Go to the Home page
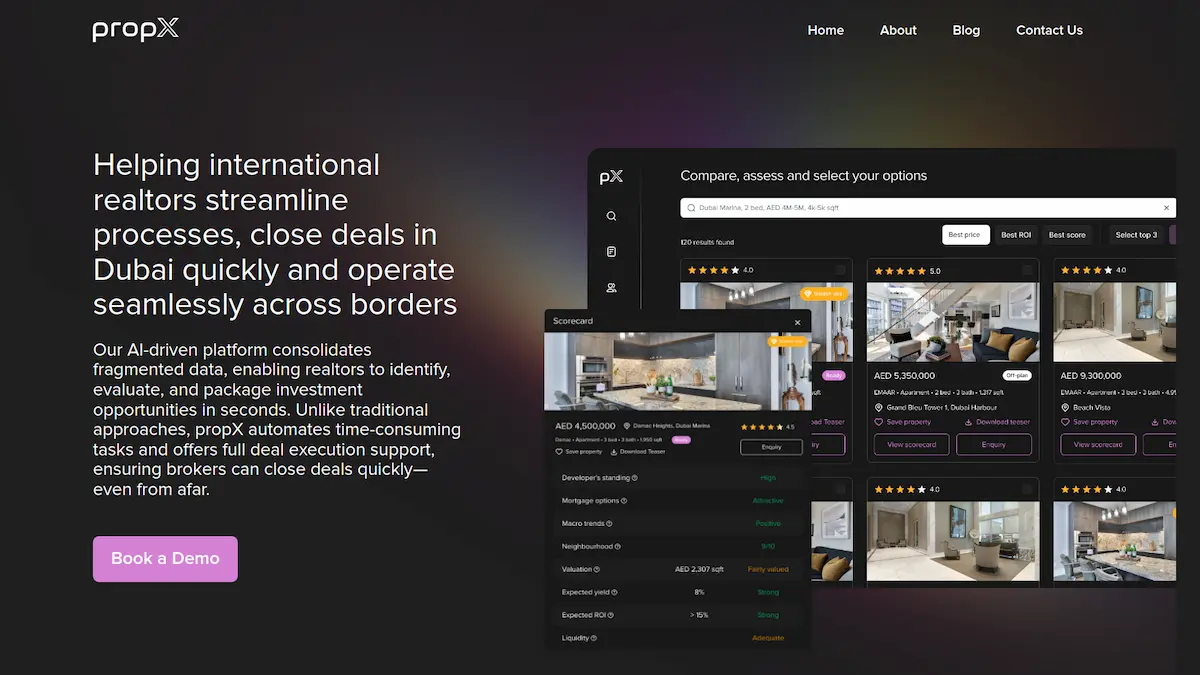The width and height of the screenshot is (1200, 675). 826,30
